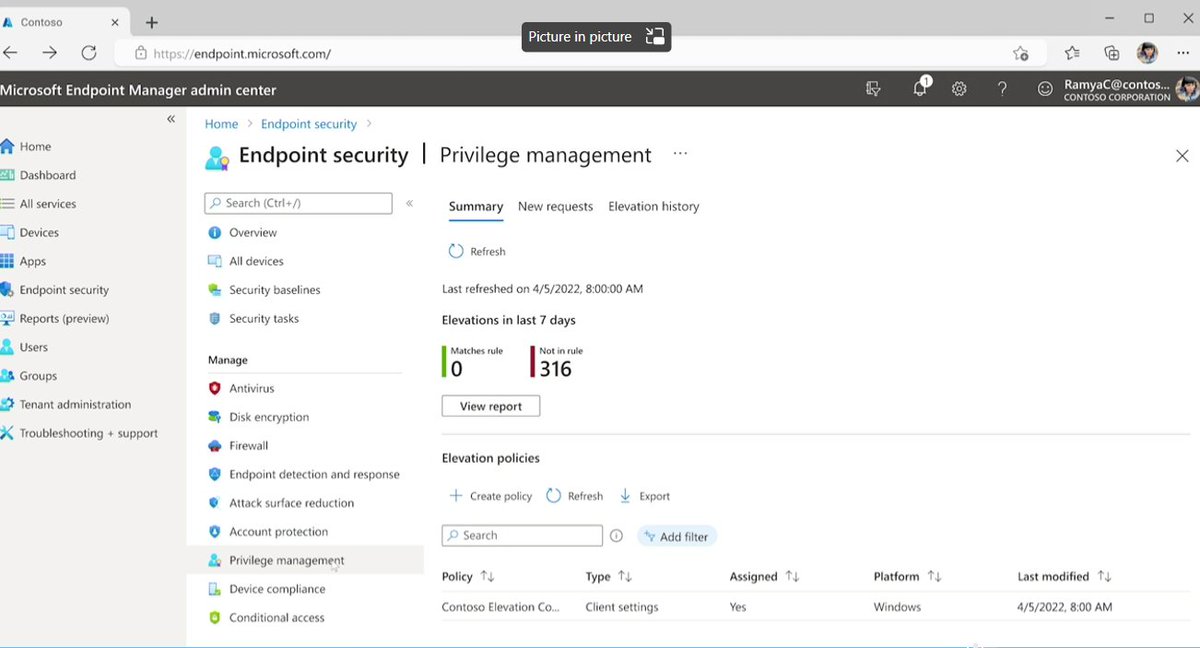This screenshot has width=1200, height=648.
Task: Export the elevation policies
Action: click(645, 496)
